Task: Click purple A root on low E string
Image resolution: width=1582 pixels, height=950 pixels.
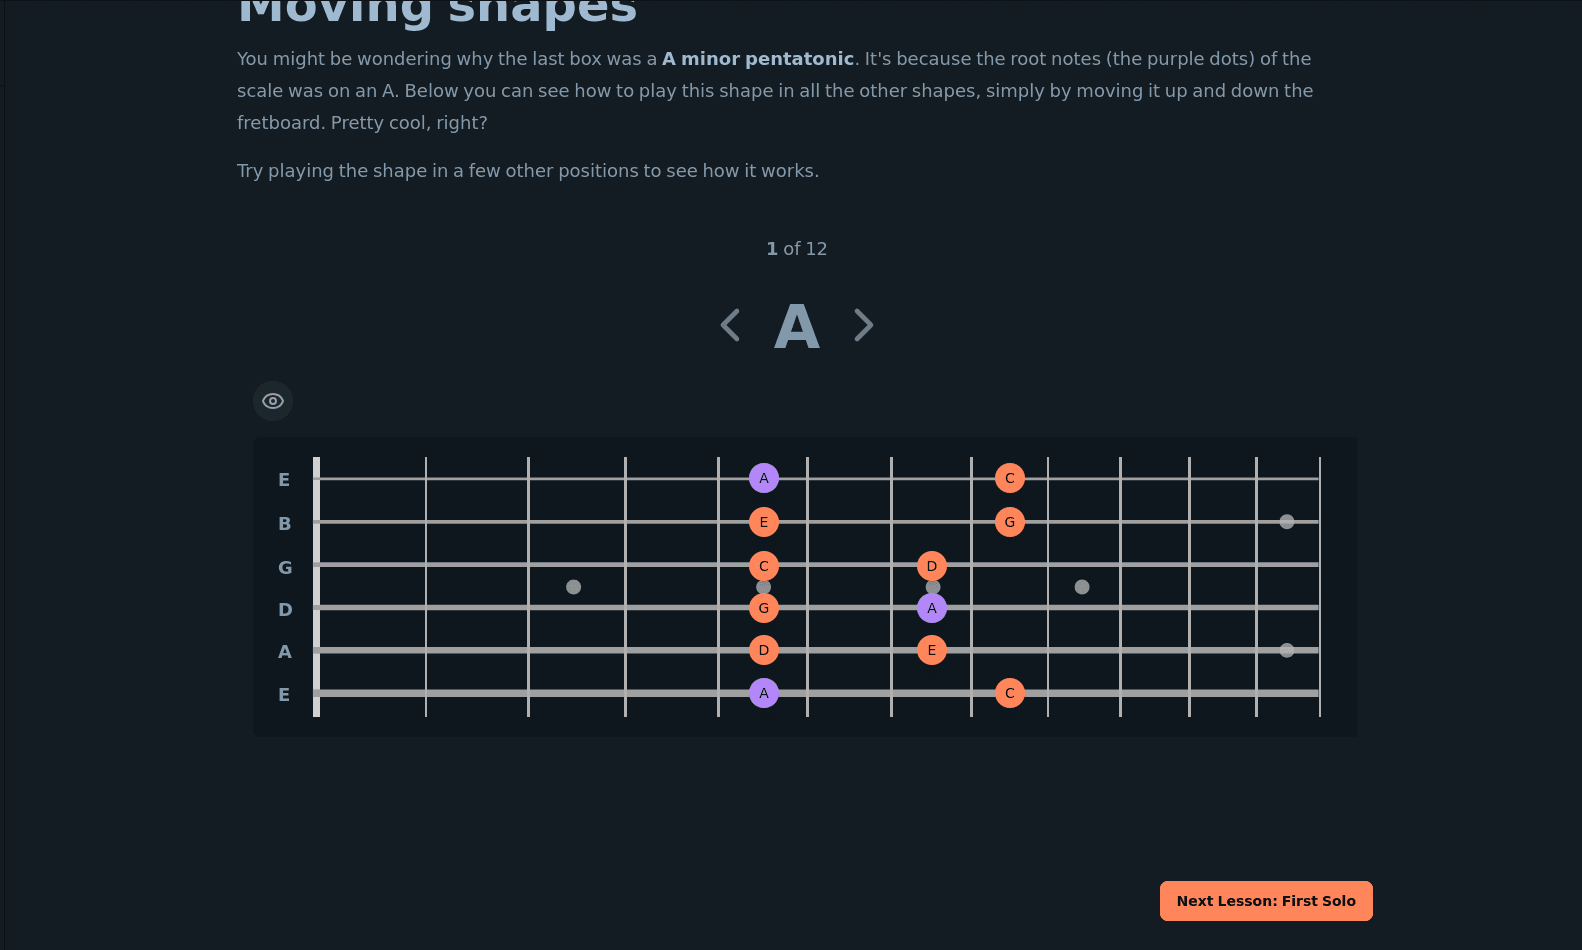Action: pos(764,693)
